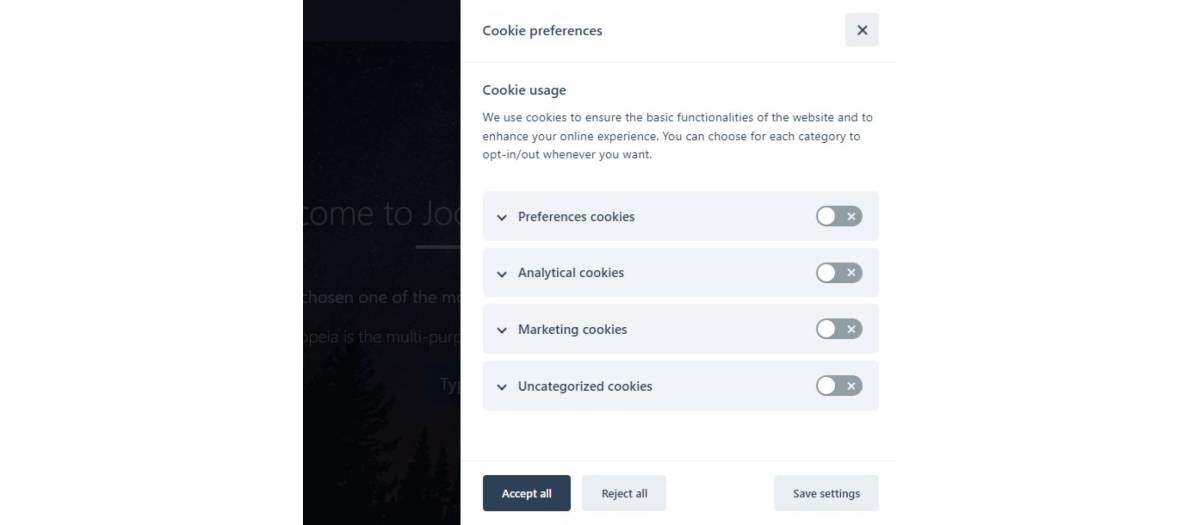Open the Preferences cookies section label
Screen dimensions: 1200x525
point(576,217)
